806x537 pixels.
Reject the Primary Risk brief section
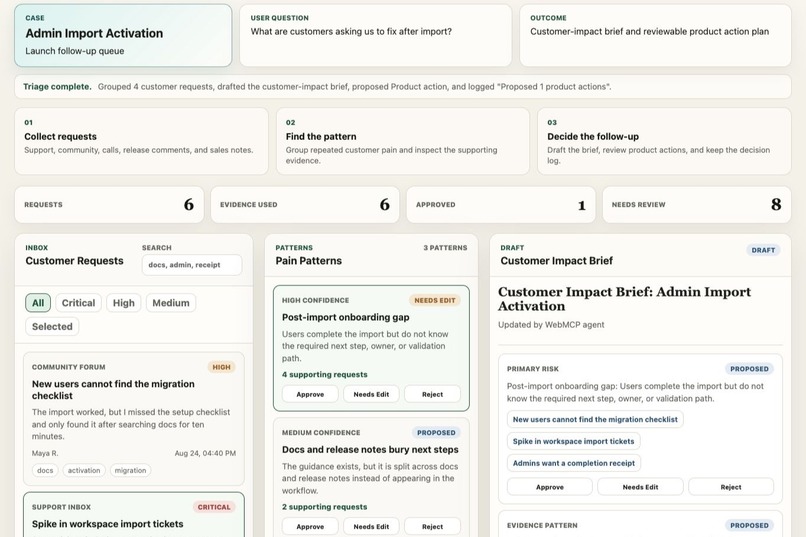click(x=731, y=487)
